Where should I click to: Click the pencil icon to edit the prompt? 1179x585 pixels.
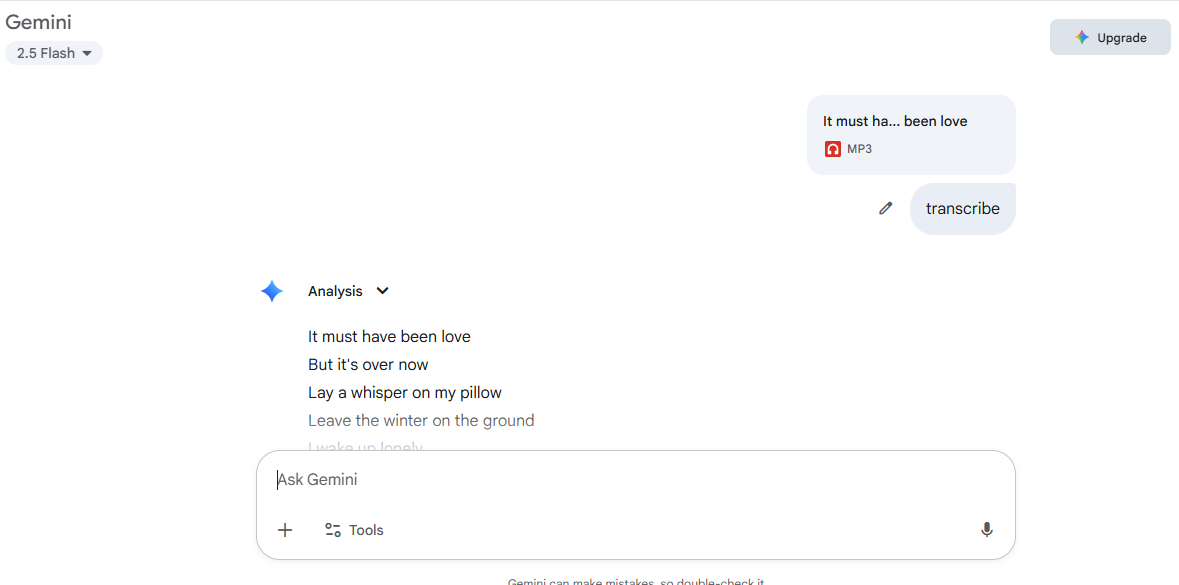point(884,208)
